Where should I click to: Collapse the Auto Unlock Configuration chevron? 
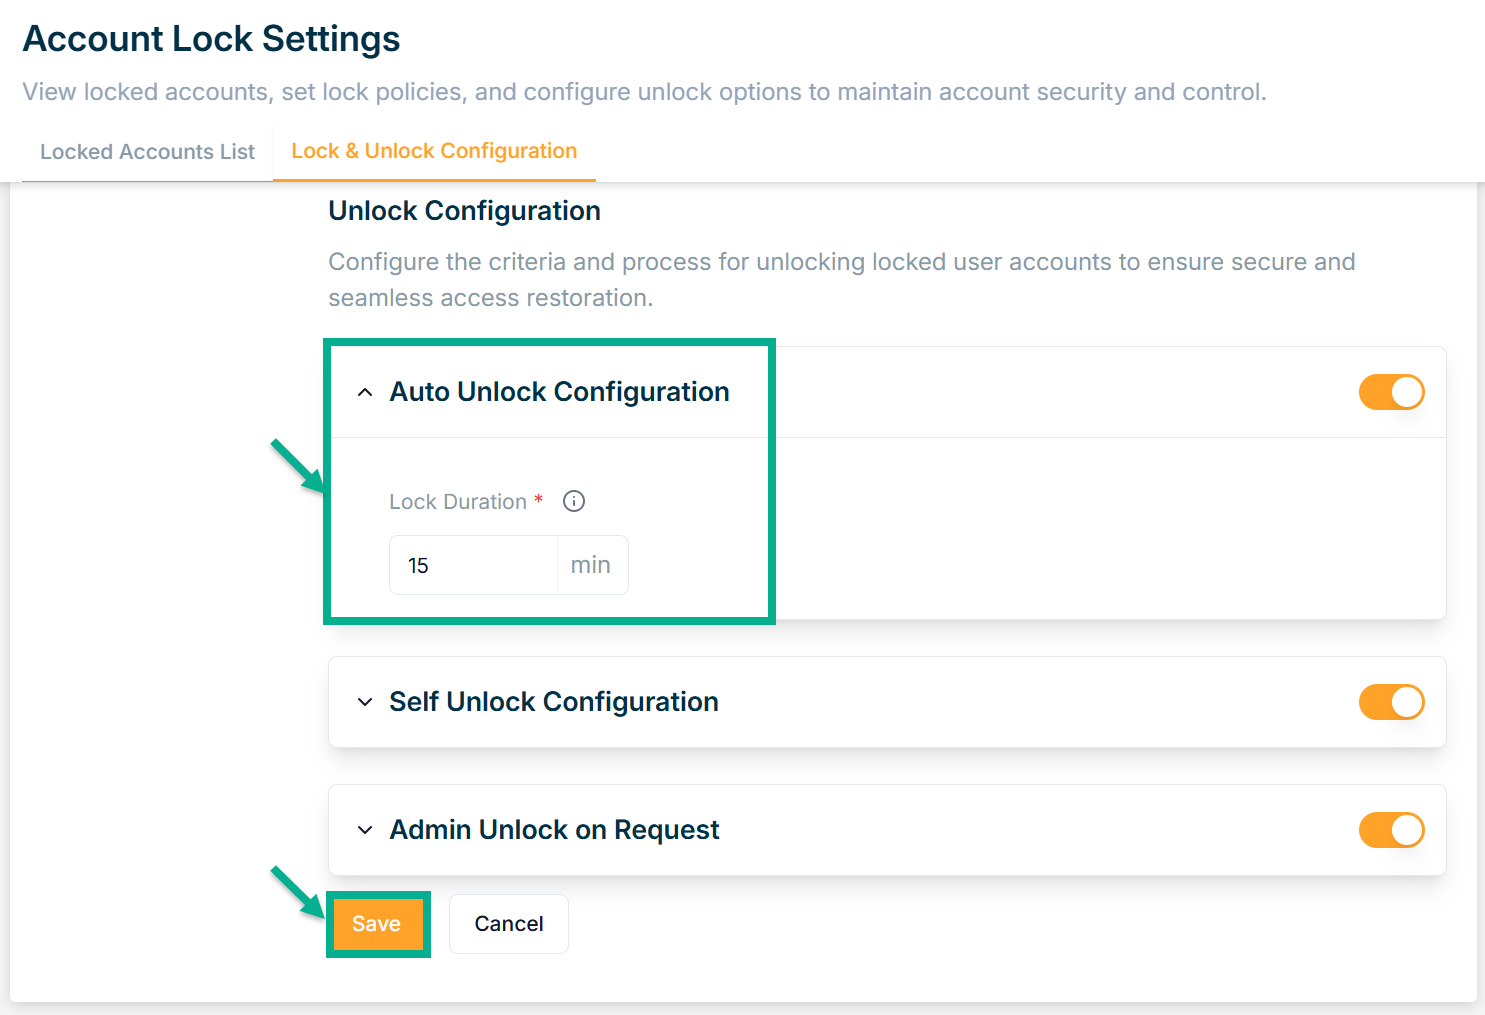365,392
